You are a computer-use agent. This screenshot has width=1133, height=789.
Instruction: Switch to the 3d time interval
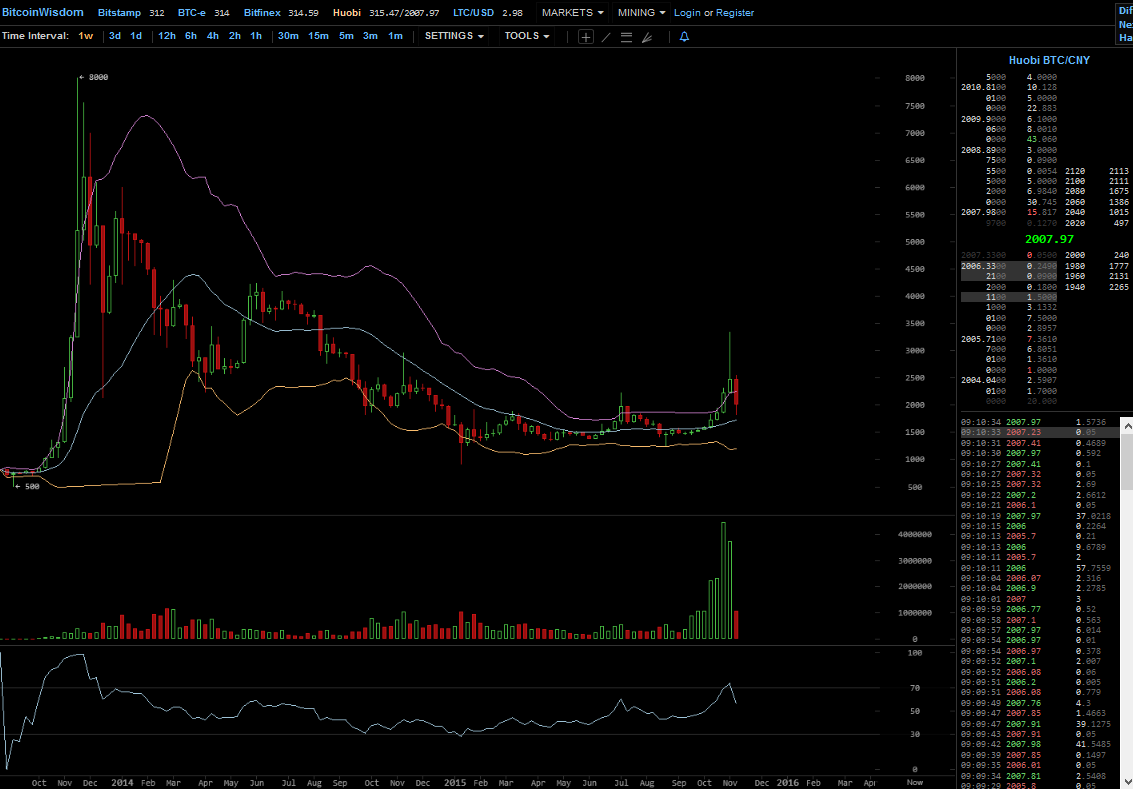[115, 35]
